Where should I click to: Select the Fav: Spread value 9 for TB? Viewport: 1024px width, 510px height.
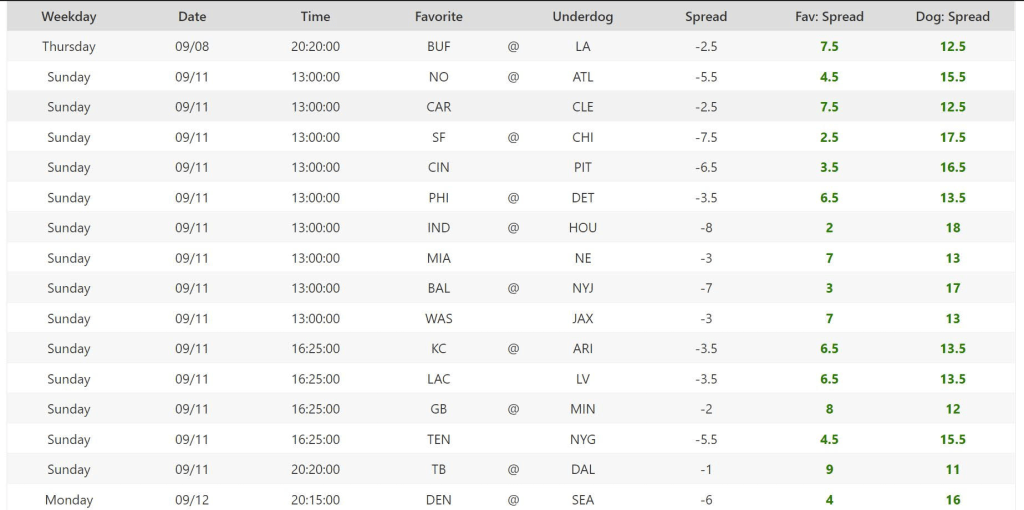pyautogui.click(x=829, y=469)
